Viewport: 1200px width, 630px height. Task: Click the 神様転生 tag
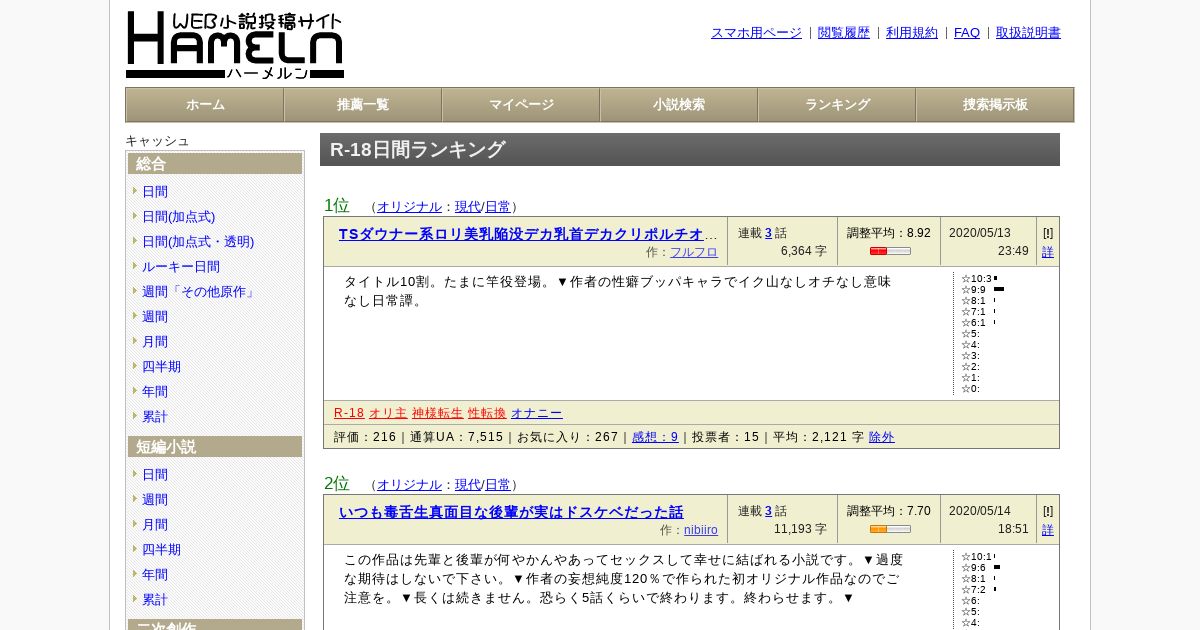[x=438, y=413]
